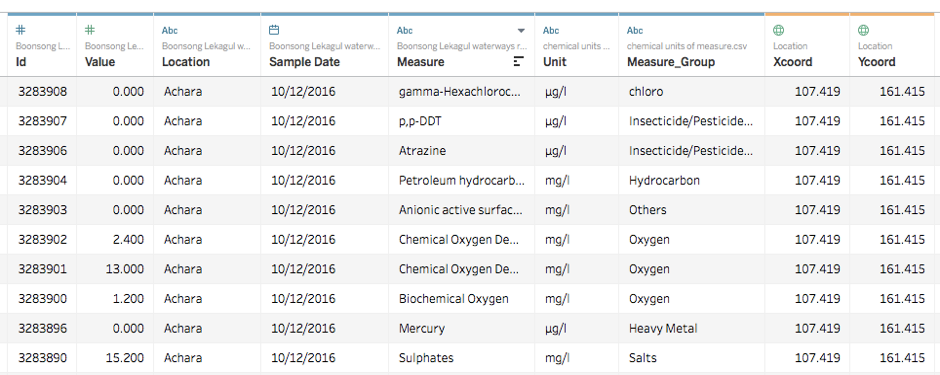Select the Unit column header name
Image resolution: width=940 pixels, height=375 pixels.
[x=555, y=62]
